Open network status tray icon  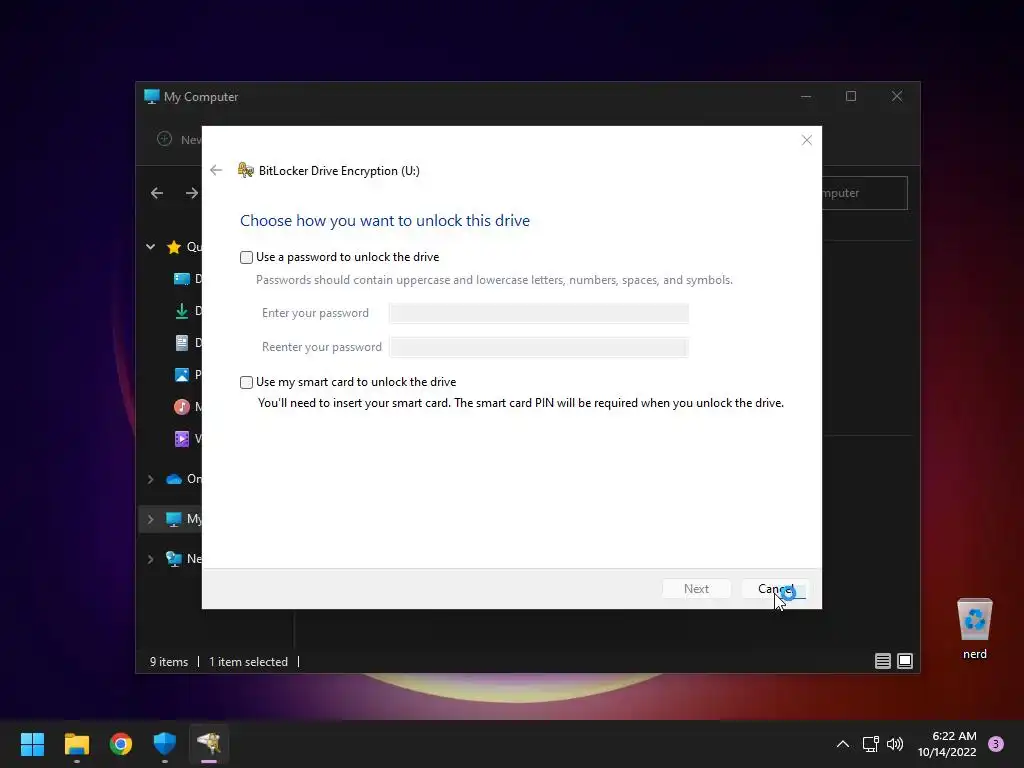click(x=871, y=744)
